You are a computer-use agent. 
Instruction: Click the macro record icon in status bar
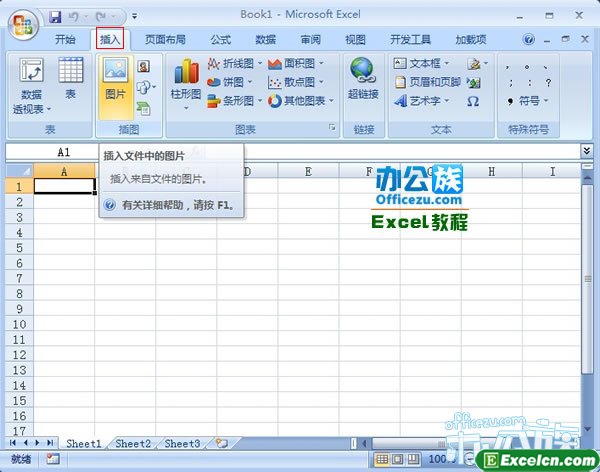[x=53, y=458]
